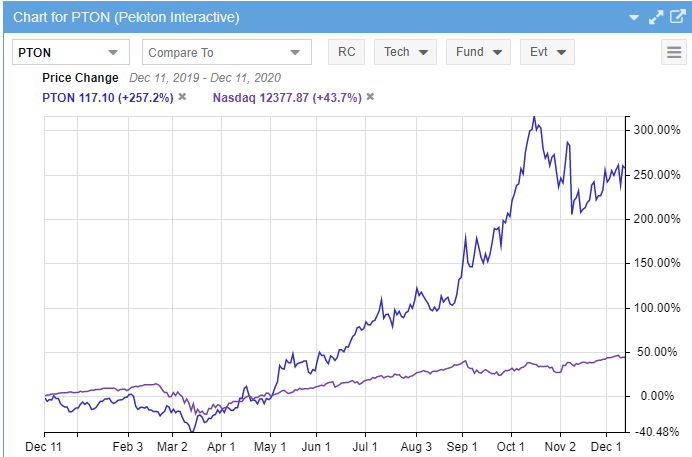Click the -40.48% y-axis label

(x=657, y=432)
